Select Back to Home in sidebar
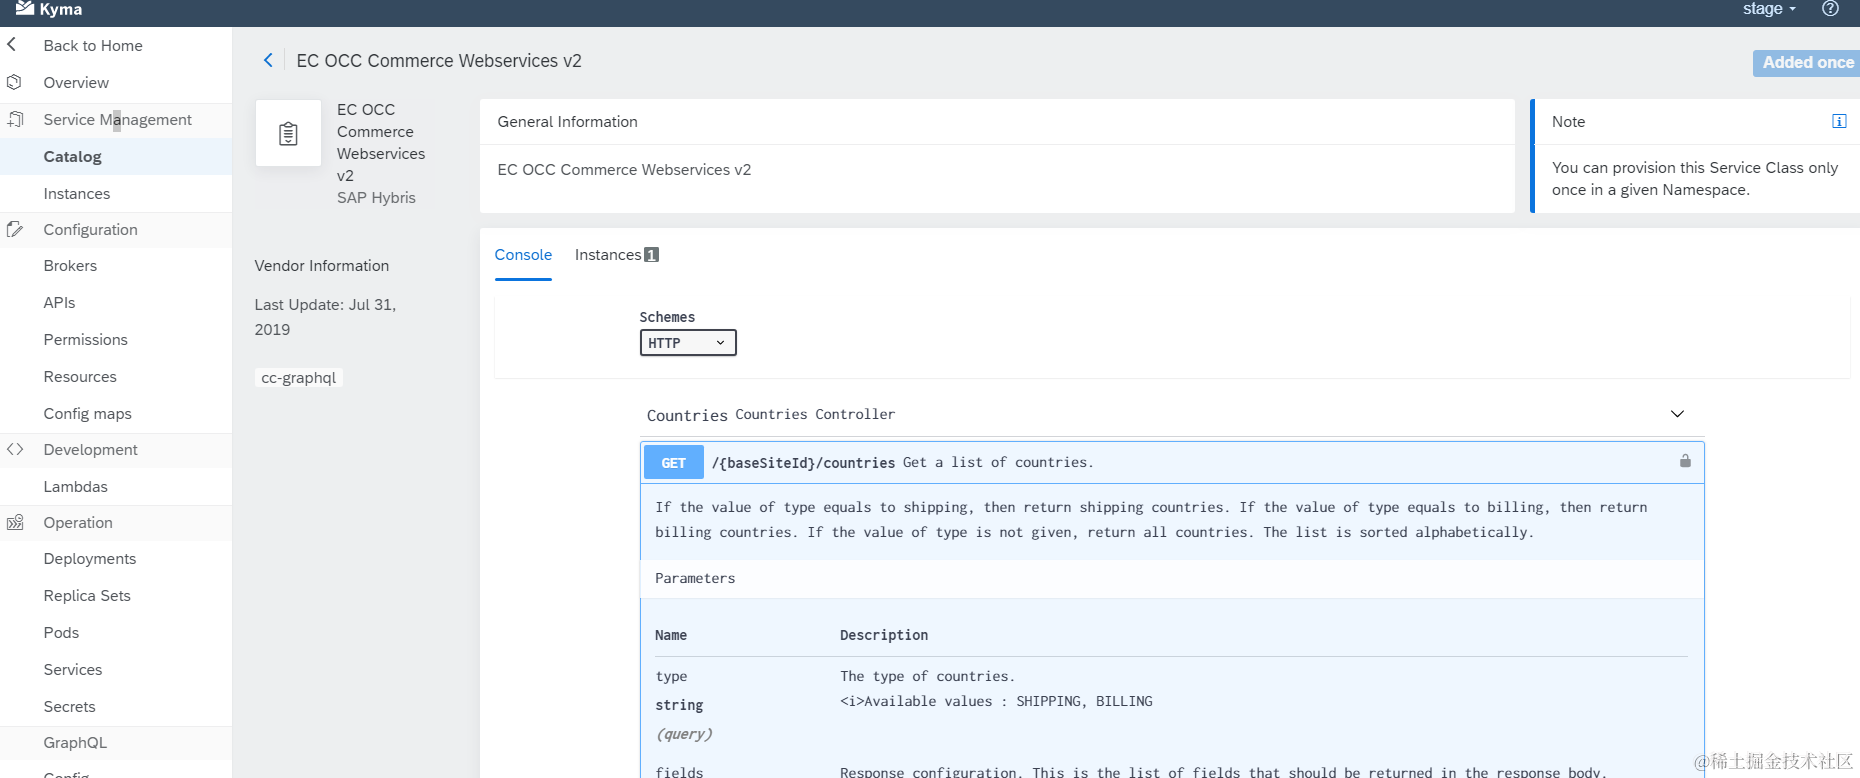This screenshot has width=1860, height=778. pos(93,45)
